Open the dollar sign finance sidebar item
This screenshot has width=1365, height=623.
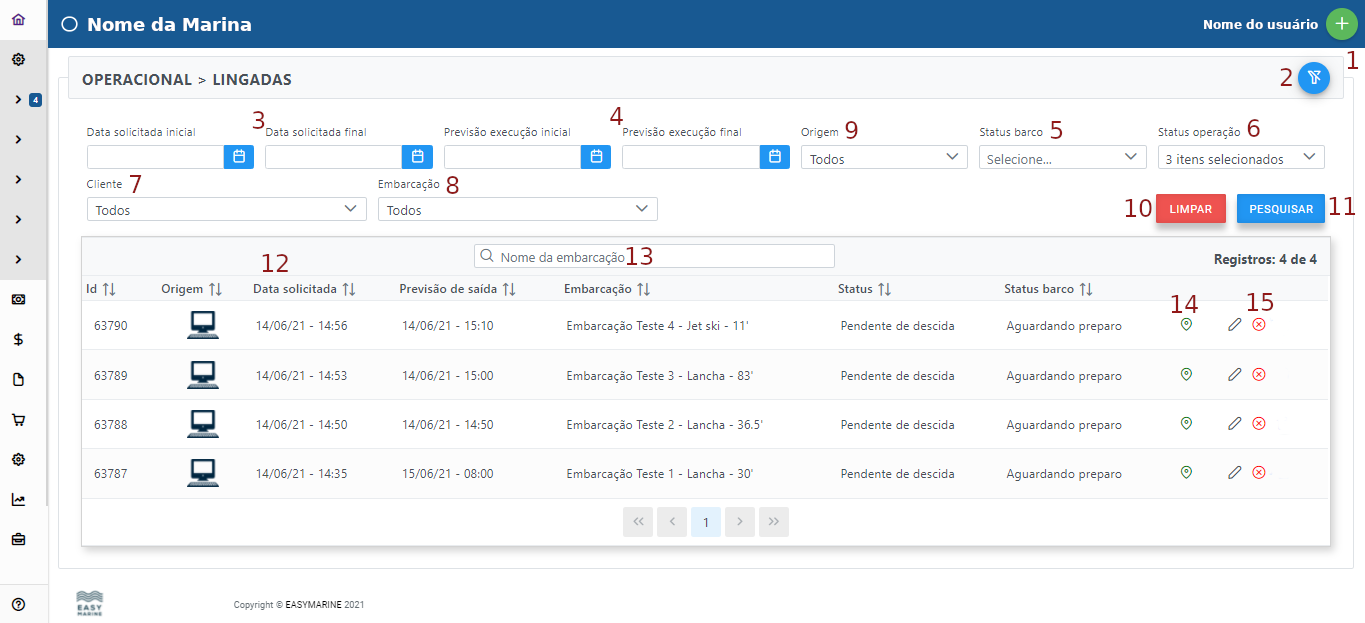tap(18, 339)
